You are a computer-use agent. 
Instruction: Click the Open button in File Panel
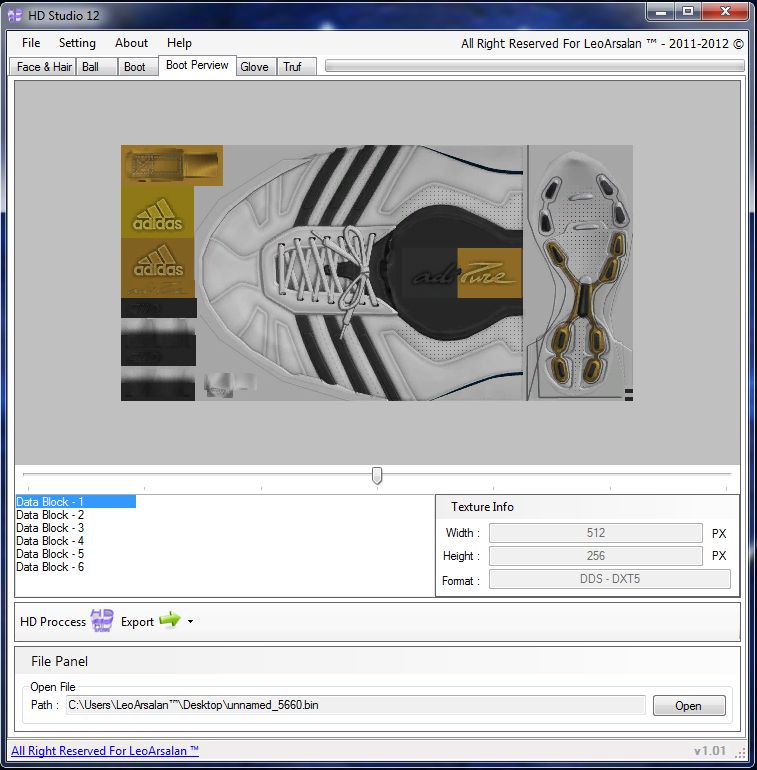(688, 705)
